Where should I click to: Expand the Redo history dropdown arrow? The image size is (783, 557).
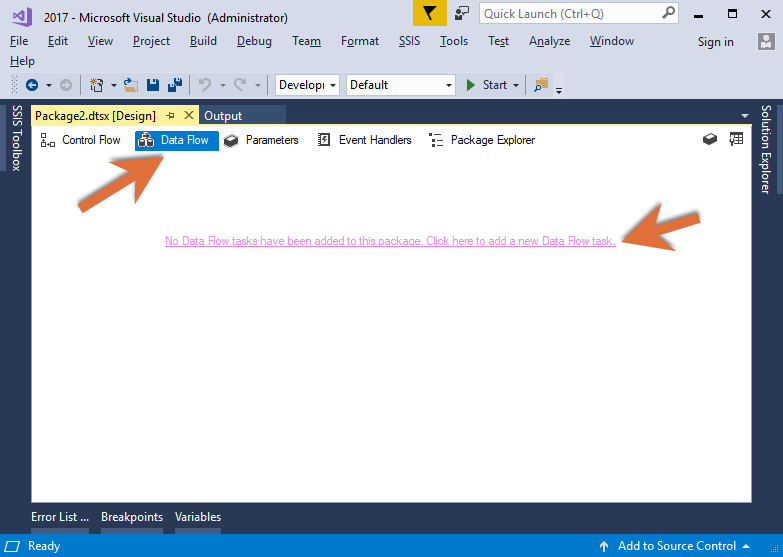[258, 85]
